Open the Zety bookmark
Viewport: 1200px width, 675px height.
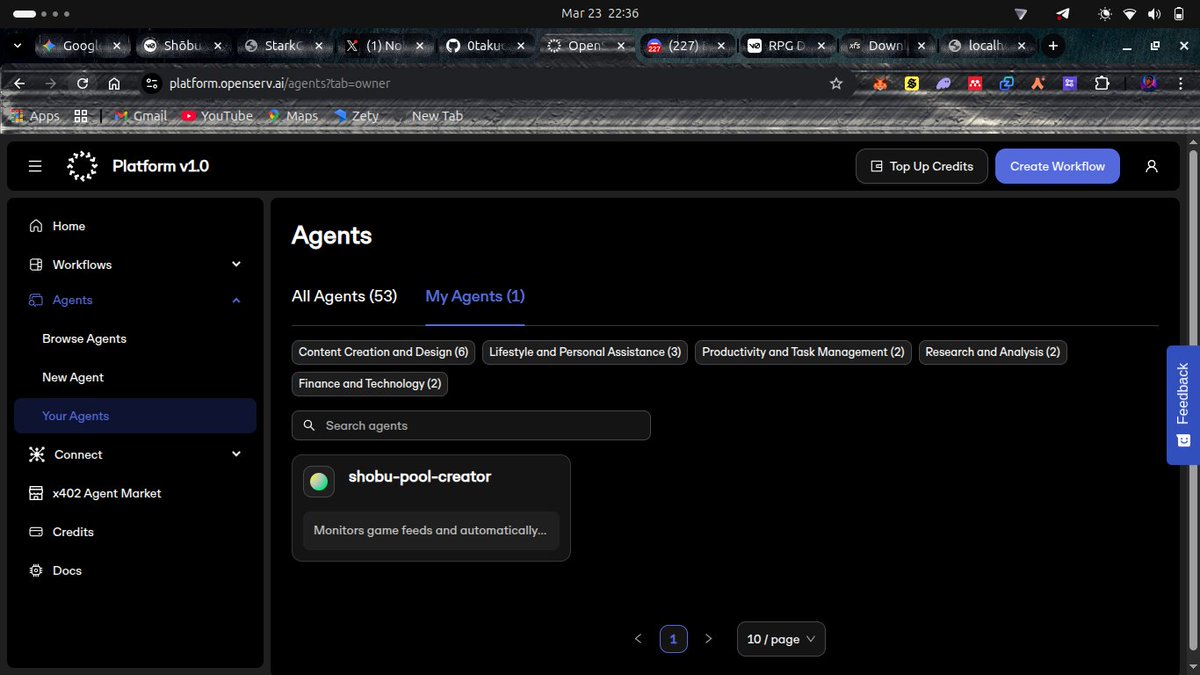(x=356, y=116)
